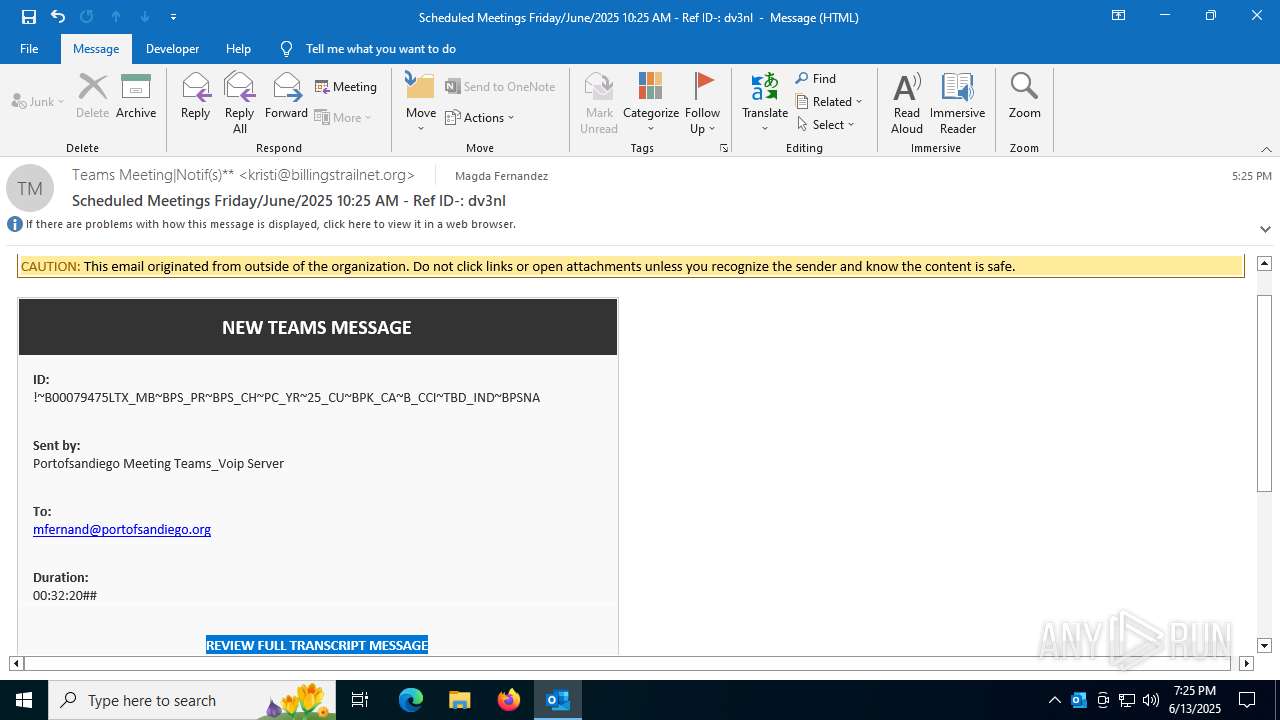
Task: Open the Categorize color menu
Action: tap(651, 103)
